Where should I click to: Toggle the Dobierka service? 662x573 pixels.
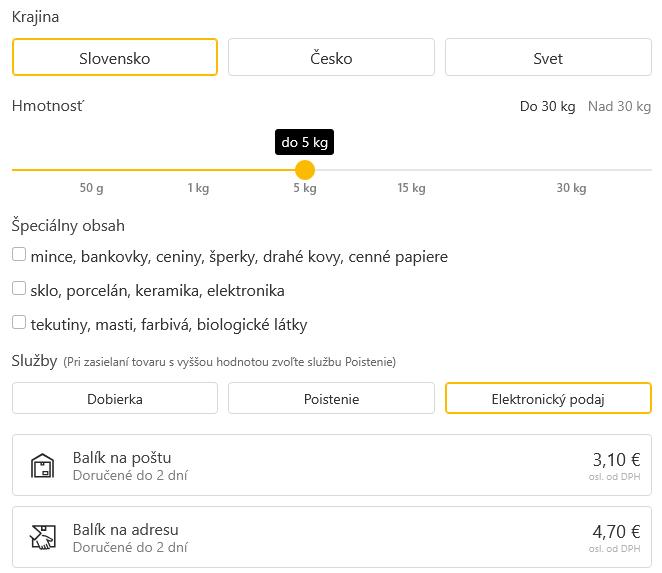coord(115,399)
